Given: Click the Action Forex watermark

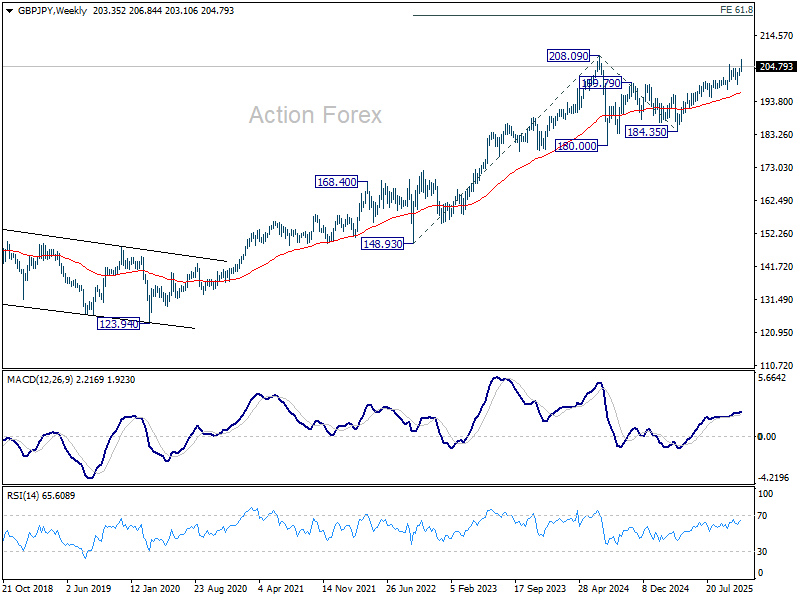Looking at the screenshot, I should (315, 115).
